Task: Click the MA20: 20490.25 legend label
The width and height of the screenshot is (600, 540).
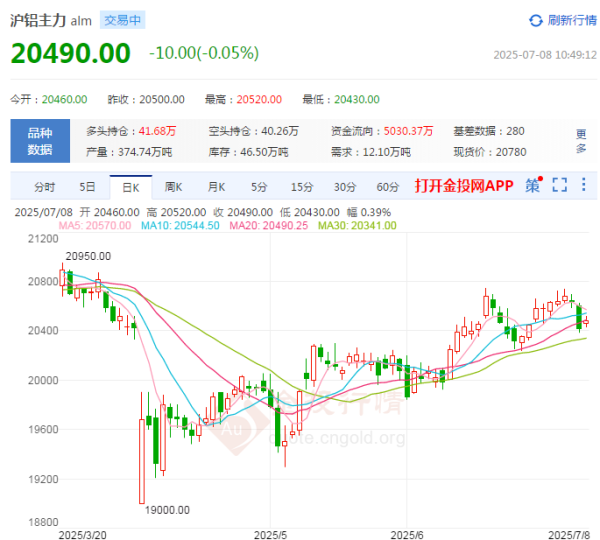Action: [x=269, y=225]
